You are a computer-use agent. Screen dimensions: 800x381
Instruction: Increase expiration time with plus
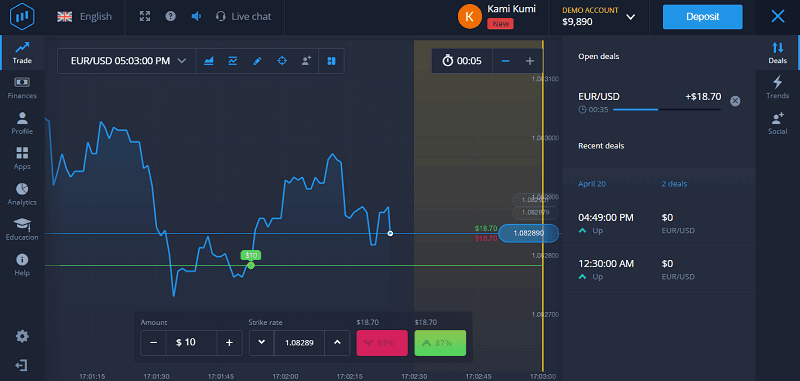point(530,61)
